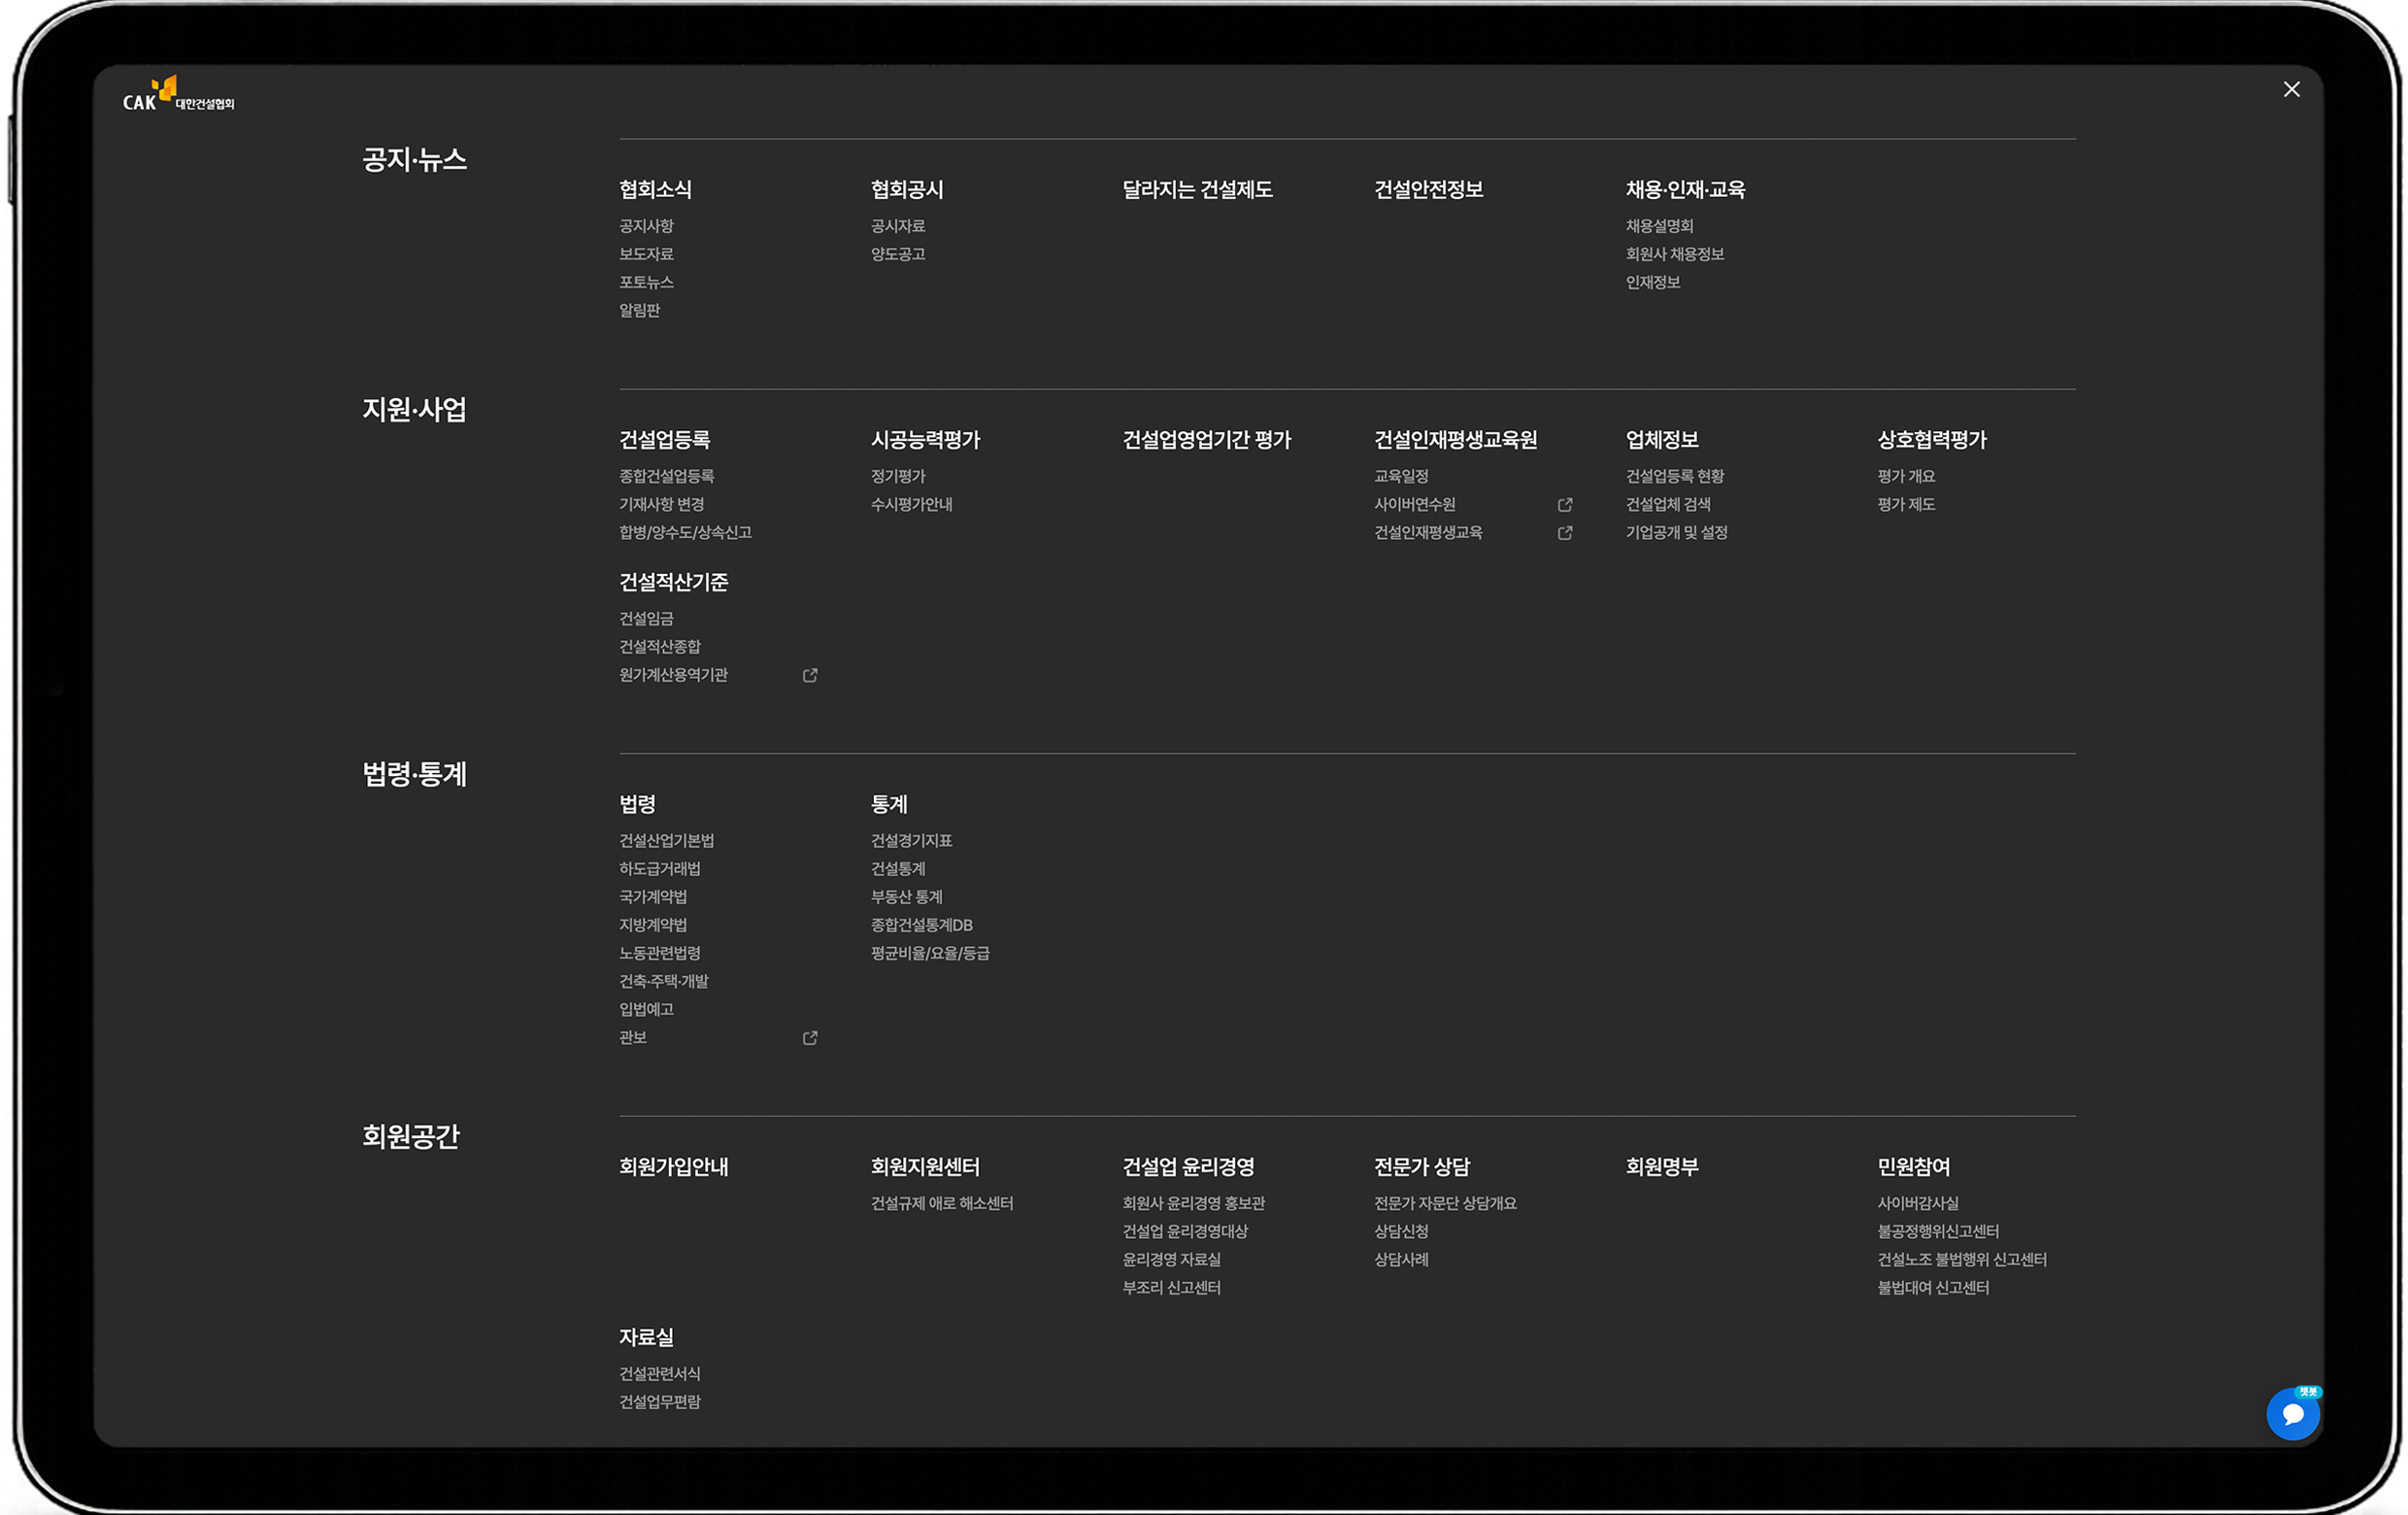The height and width of the screenshot is (1515, 2408).
Task: Open 하도급거래법 link
Action: tap(660, 870)
